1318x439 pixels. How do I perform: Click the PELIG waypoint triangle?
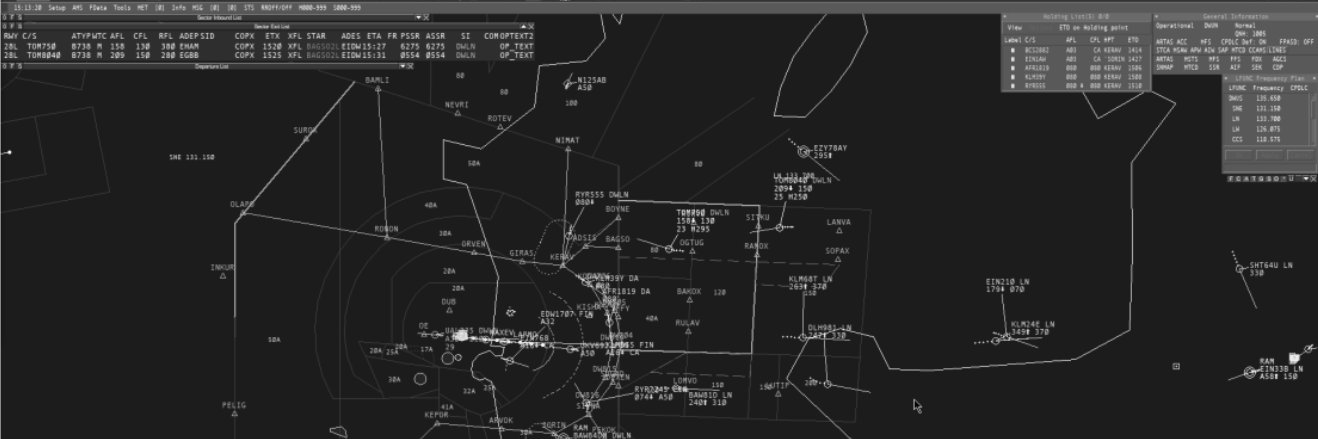[x=233, y=414]
